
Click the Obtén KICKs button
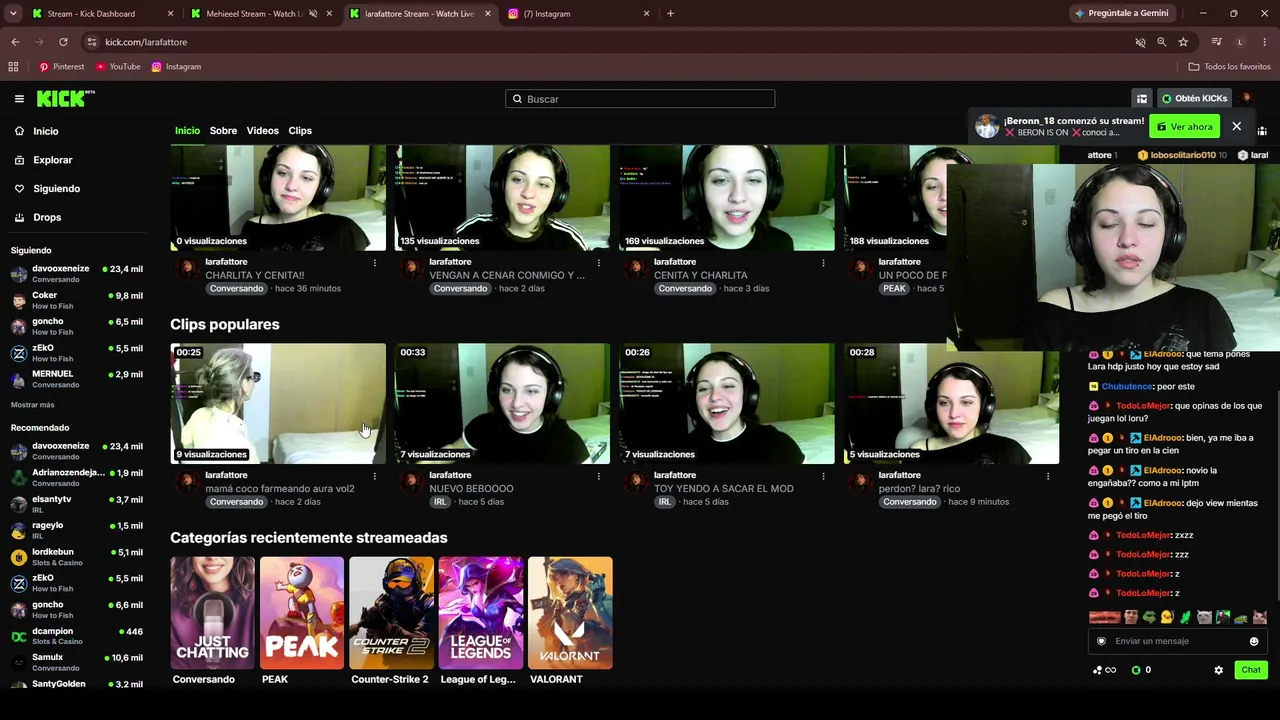point(1194,99)
